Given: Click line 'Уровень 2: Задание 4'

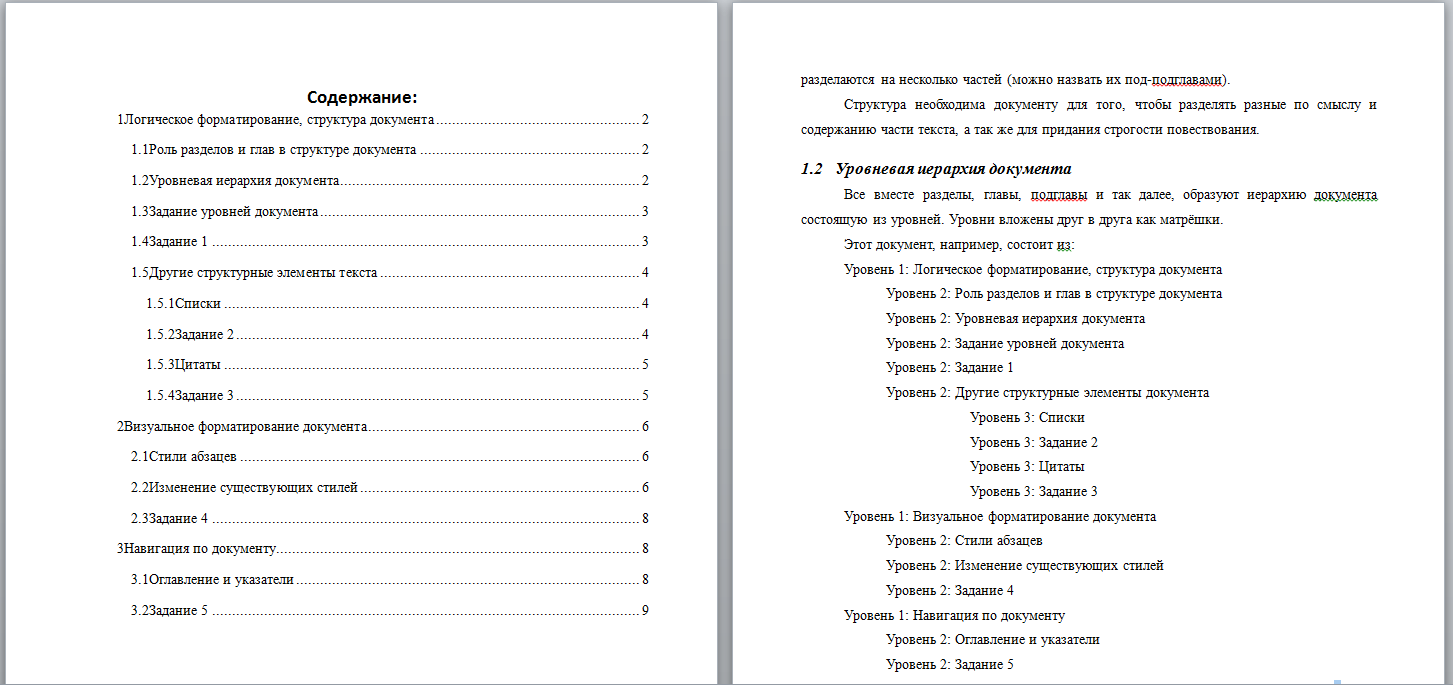Looking at the screenshot, I should click(x=950, y=591).
